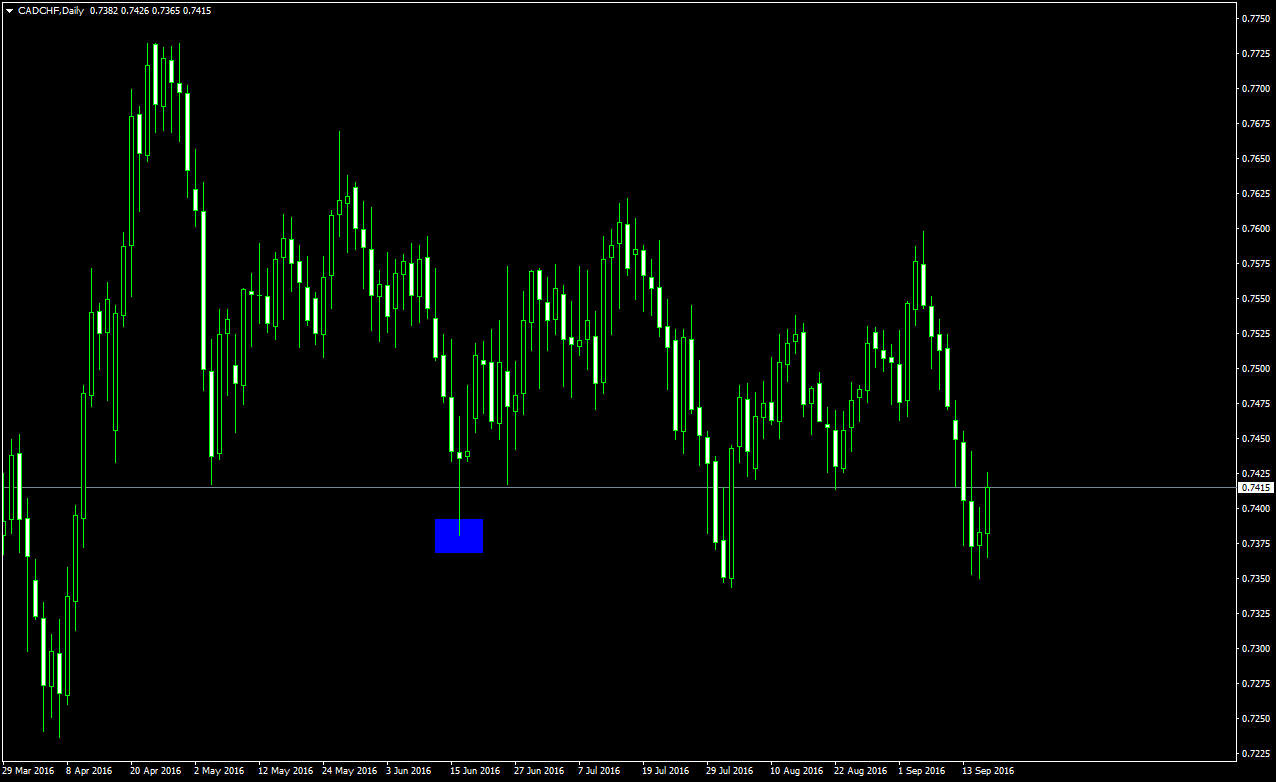Click the 0.7725 price axis label
Image resolution: width=1276 pixels, height=782 pixels.
tap(1256, 54)
